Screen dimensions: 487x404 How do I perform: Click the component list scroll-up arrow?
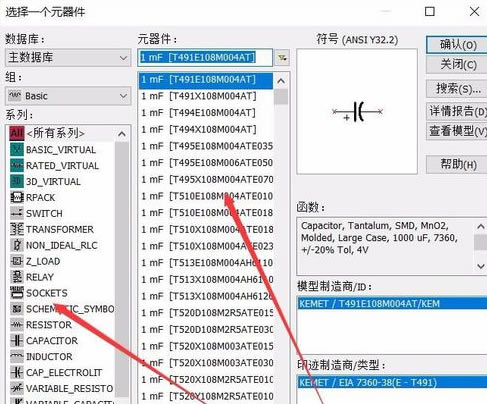(281, 81)
